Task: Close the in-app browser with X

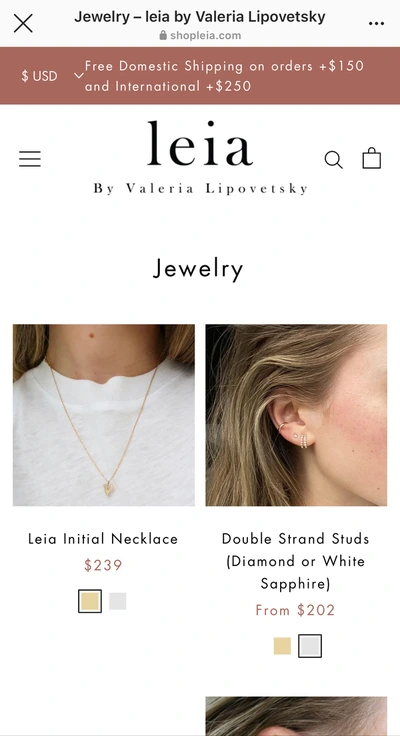Action: [x=23, y=23]
